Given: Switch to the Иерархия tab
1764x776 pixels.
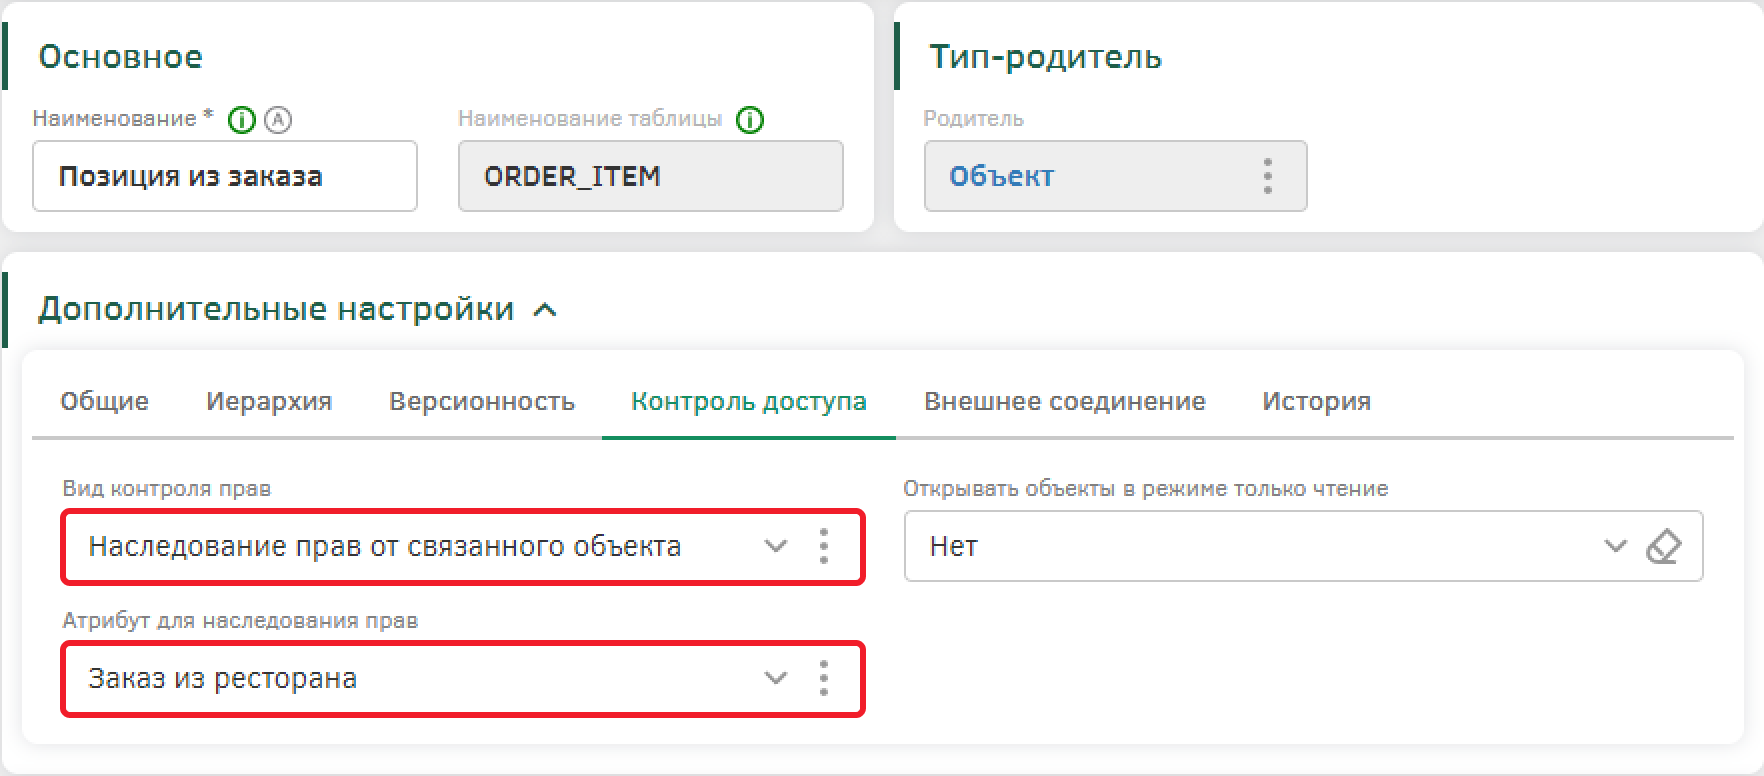Looking at the screenshot, I should pyautogui.click(x=269, y=402).
